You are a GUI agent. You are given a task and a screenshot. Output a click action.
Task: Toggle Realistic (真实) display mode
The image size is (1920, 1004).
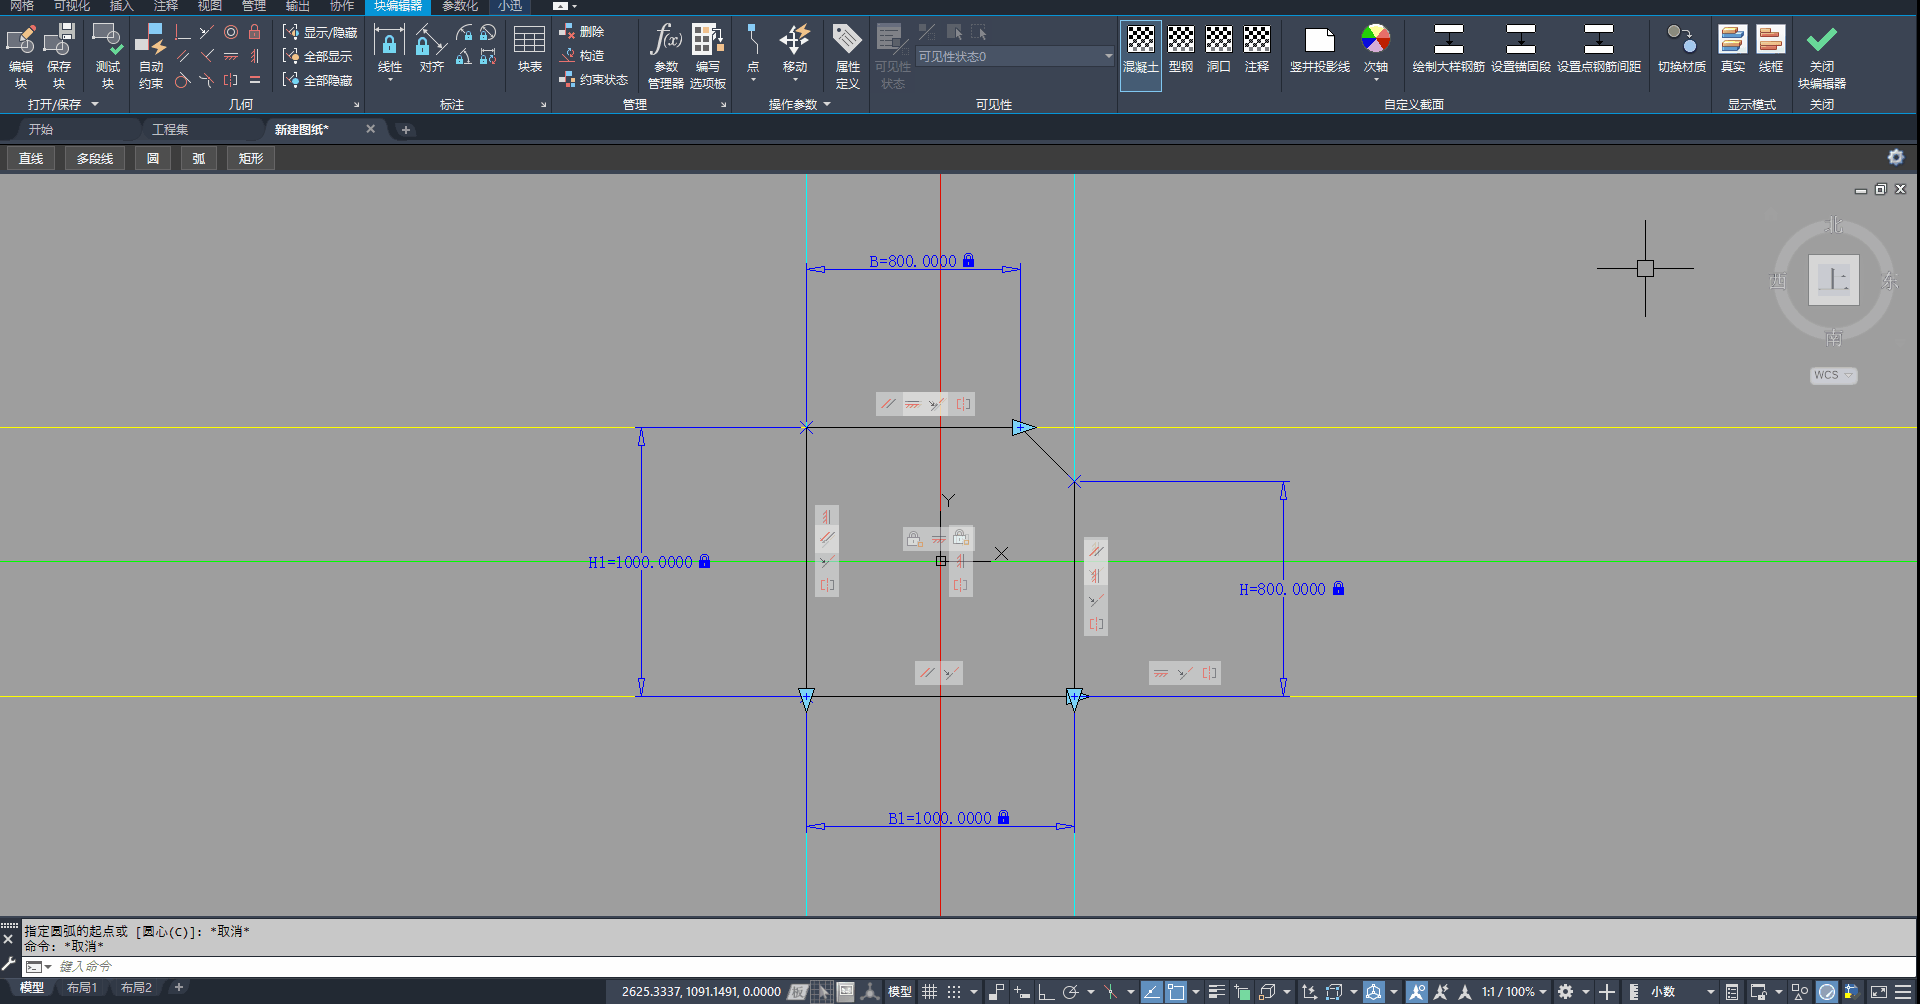[1733, 50]
